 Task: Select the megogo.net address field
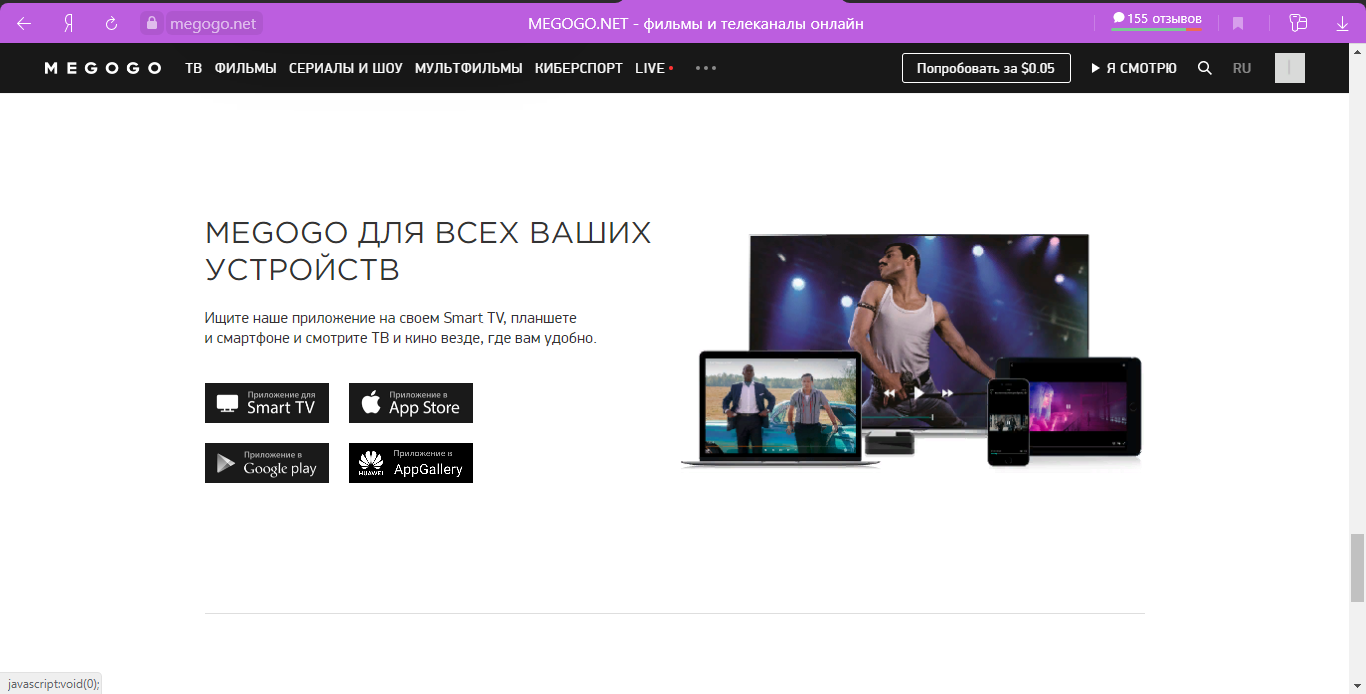pos(212,23)
